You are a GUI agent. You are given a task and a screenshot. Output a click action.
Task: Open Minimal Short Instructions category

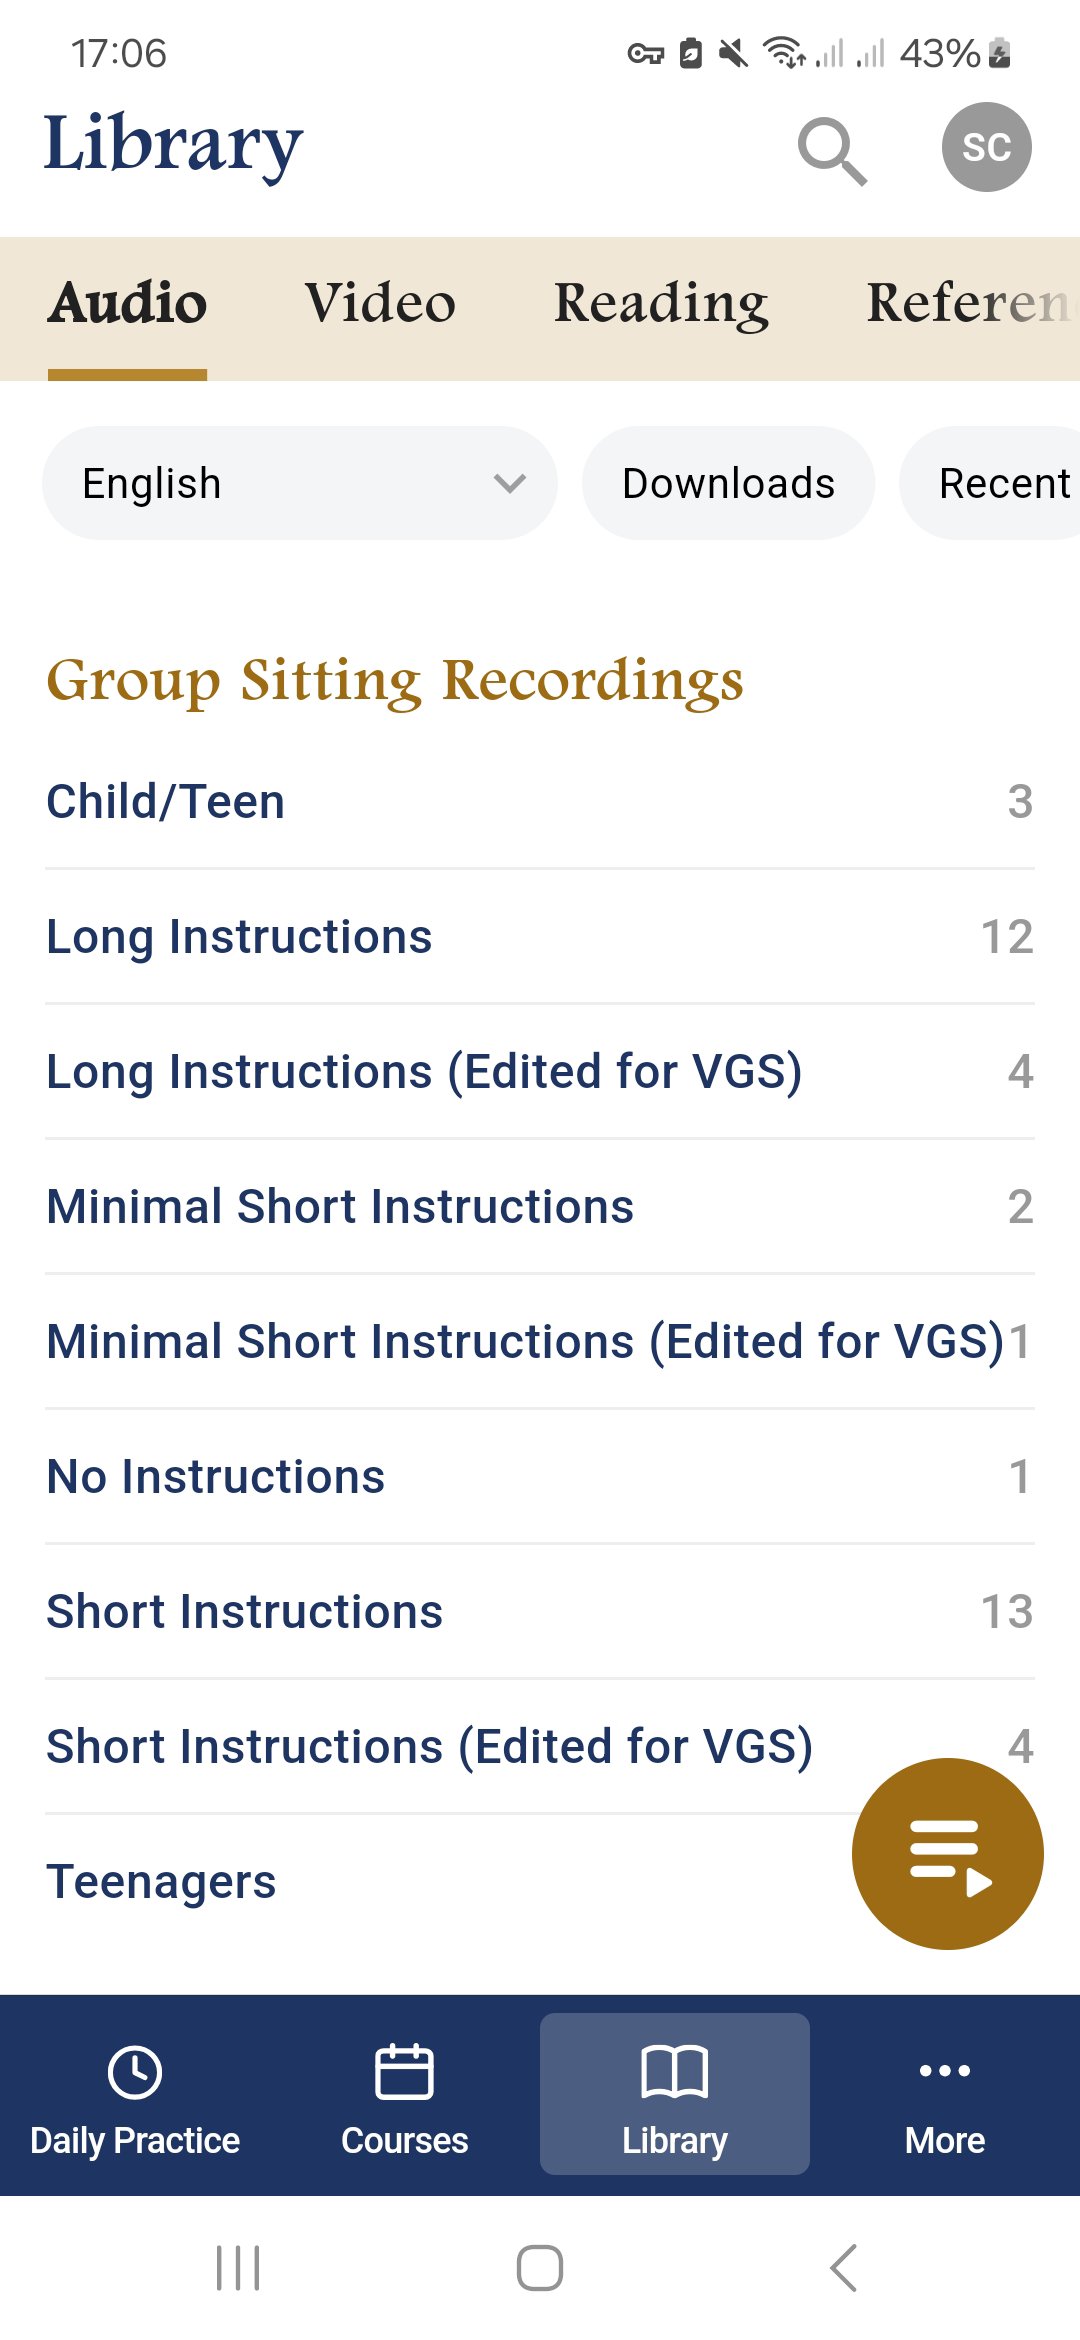(540, 1207)
